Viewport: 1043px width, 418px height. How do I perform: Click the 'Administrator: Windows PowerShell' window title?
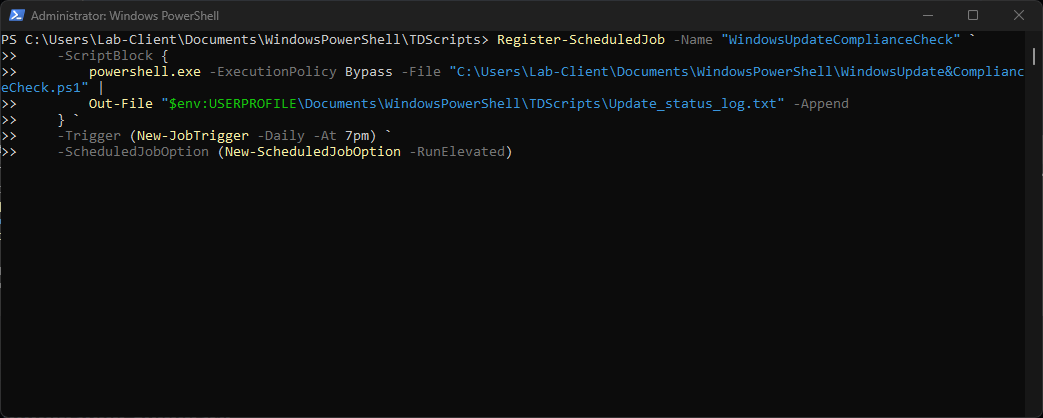point(125,15)
